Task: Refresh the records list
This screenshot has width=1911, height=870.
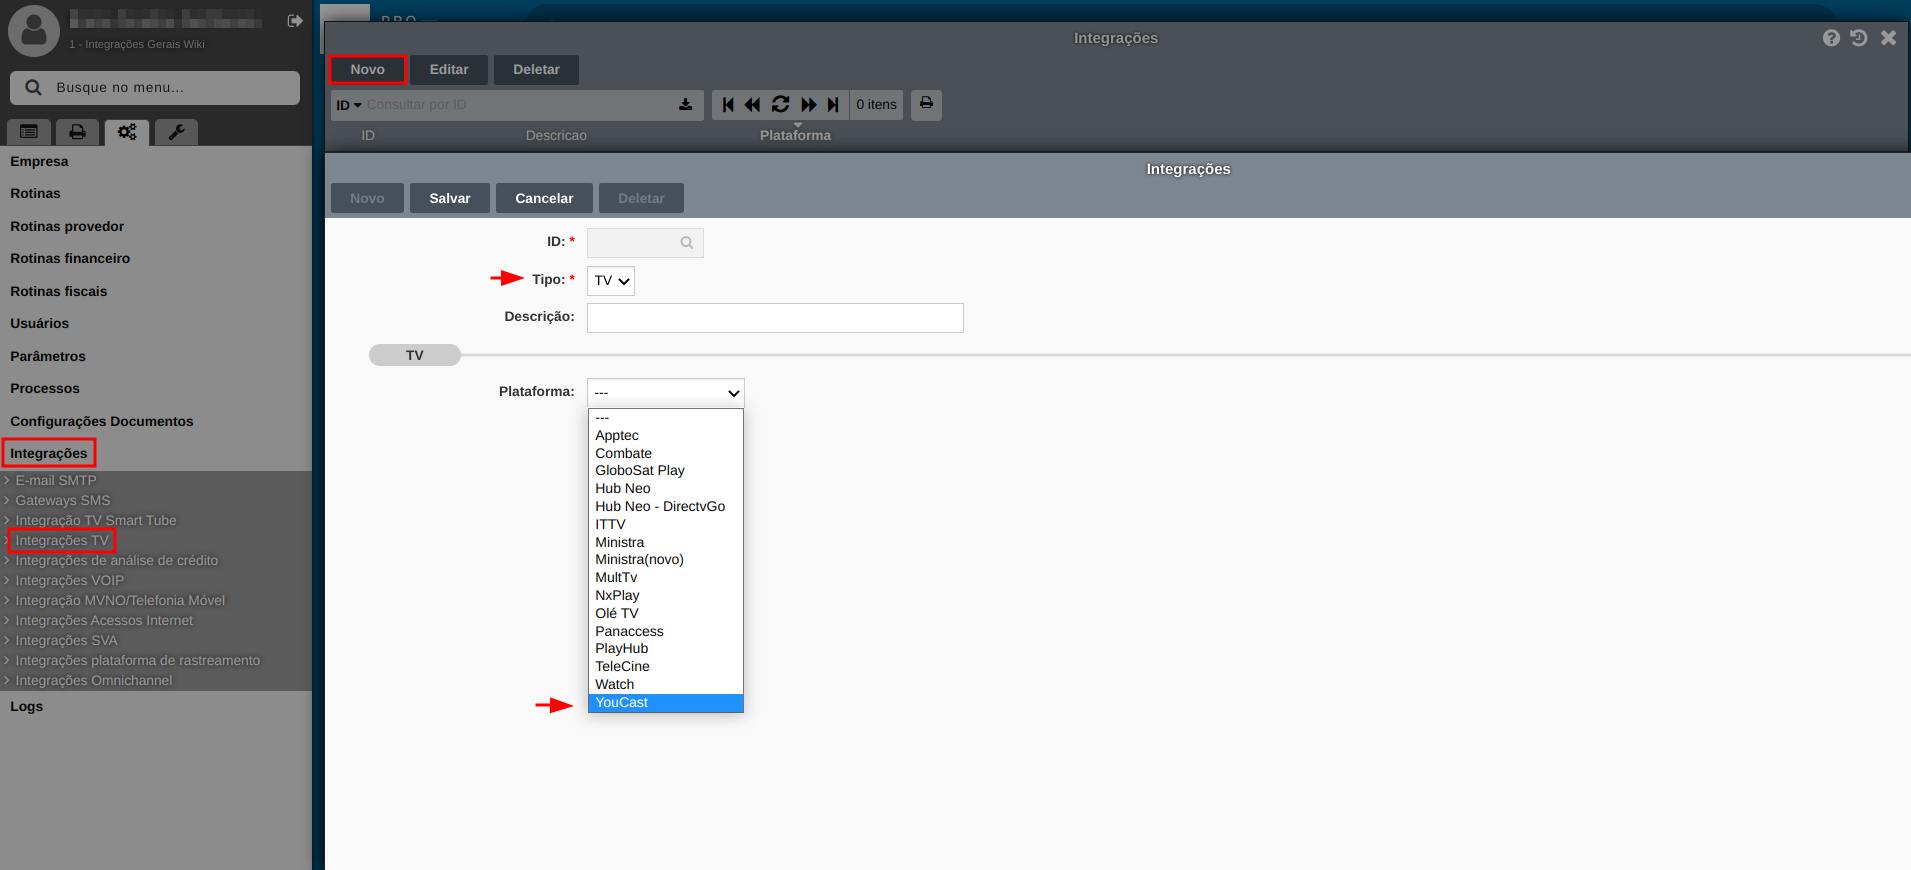Action: pyautogui.click(x=781, y=105)
